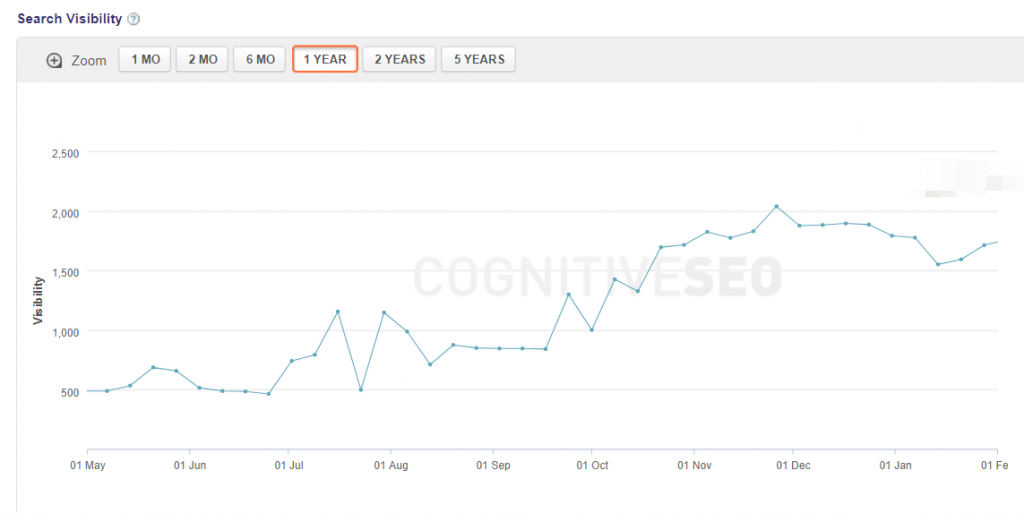The width and height of the screenshot is (1024, 513).
Task: Select the 2 MO zoom range
Action: (202, 59)
